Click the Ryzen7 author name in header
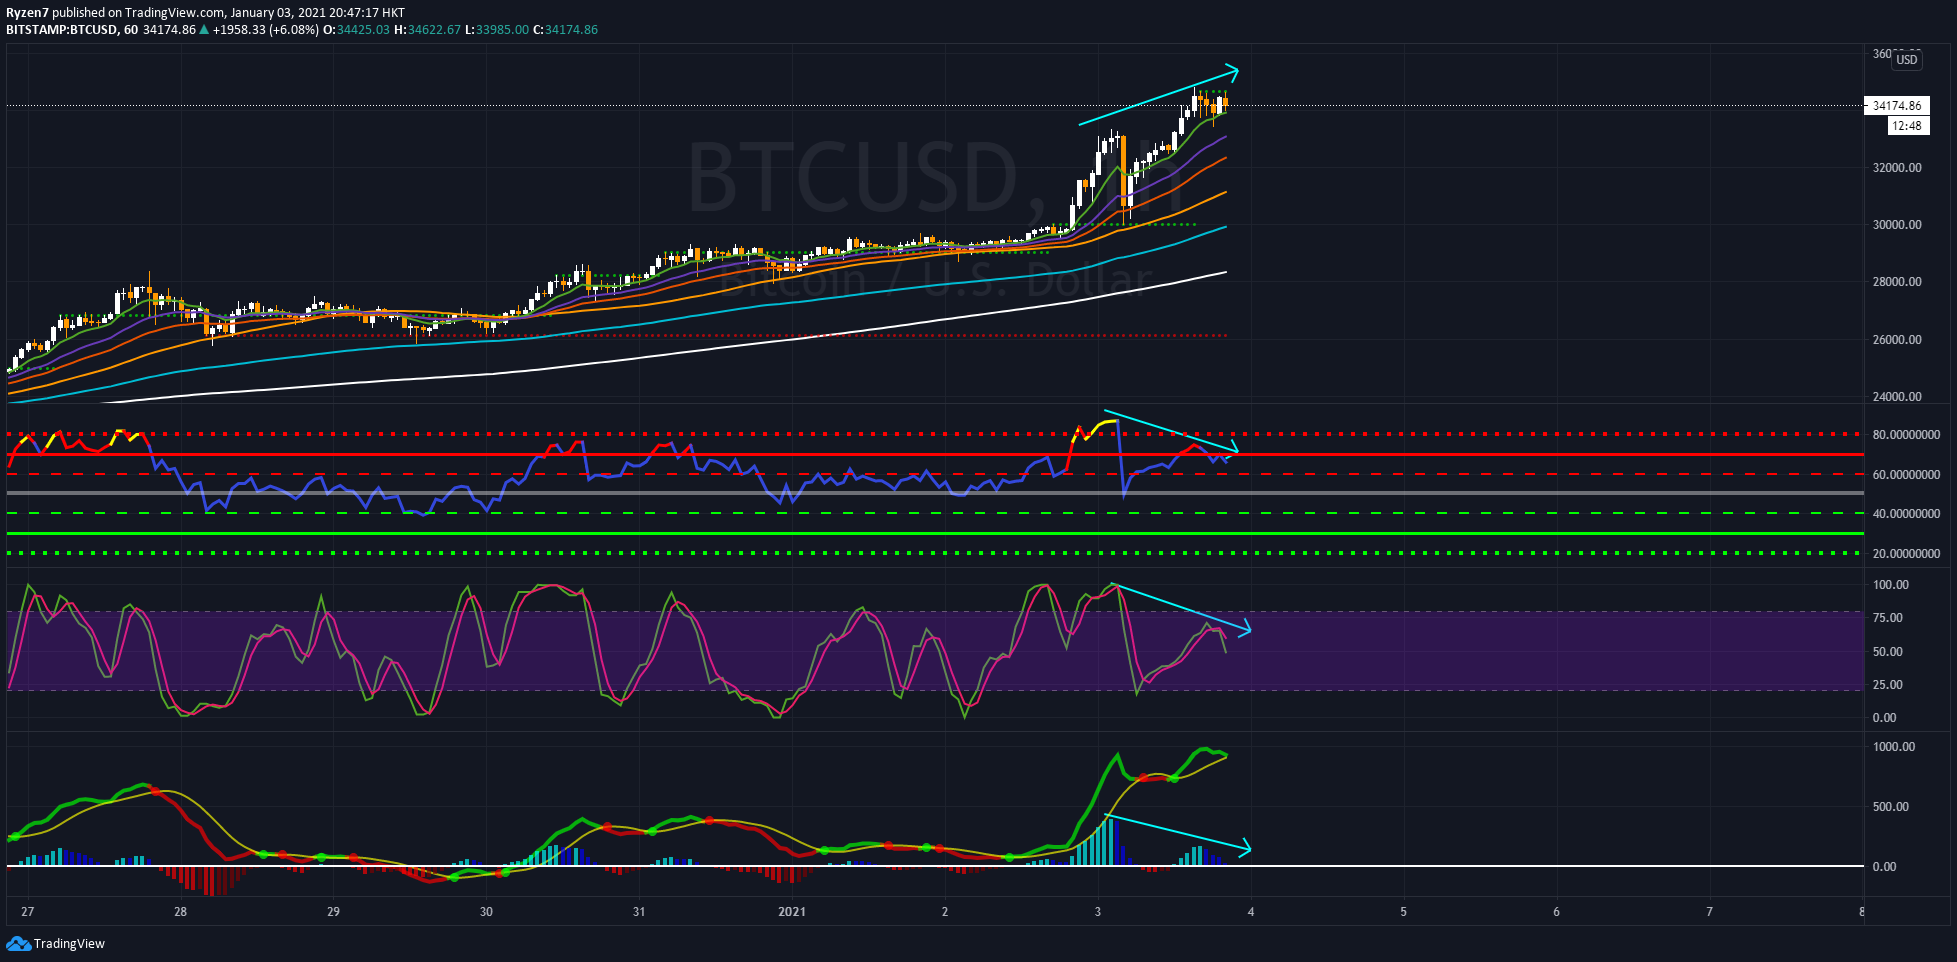 click(x=28, y=13)
